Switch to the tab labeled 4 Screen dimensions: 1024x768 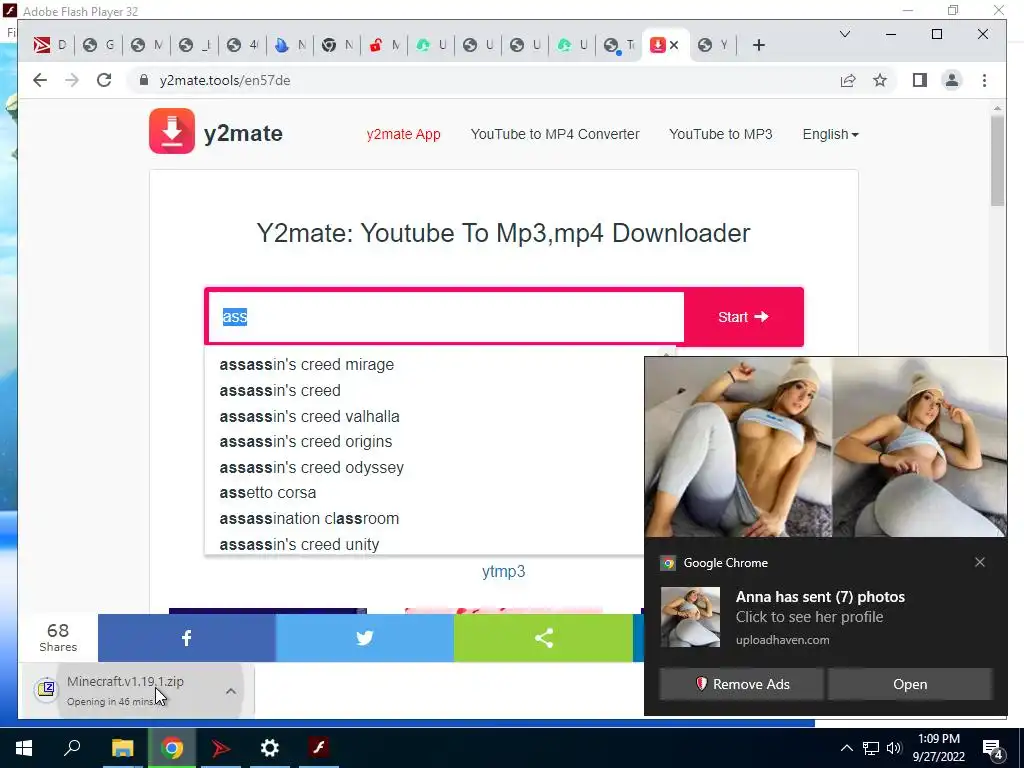(243, 45)
